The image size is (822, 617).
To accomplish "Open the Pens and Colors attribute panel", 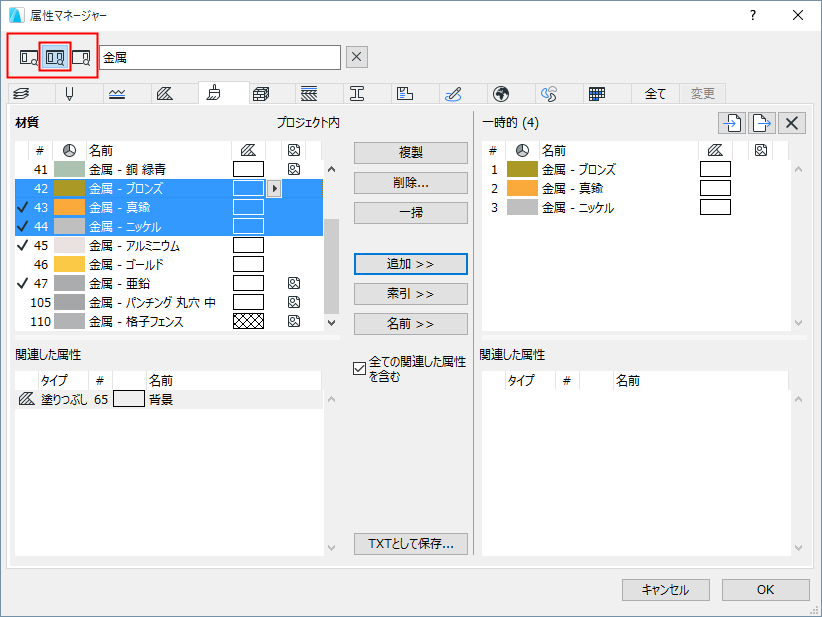I will click(x=69, y=93).
